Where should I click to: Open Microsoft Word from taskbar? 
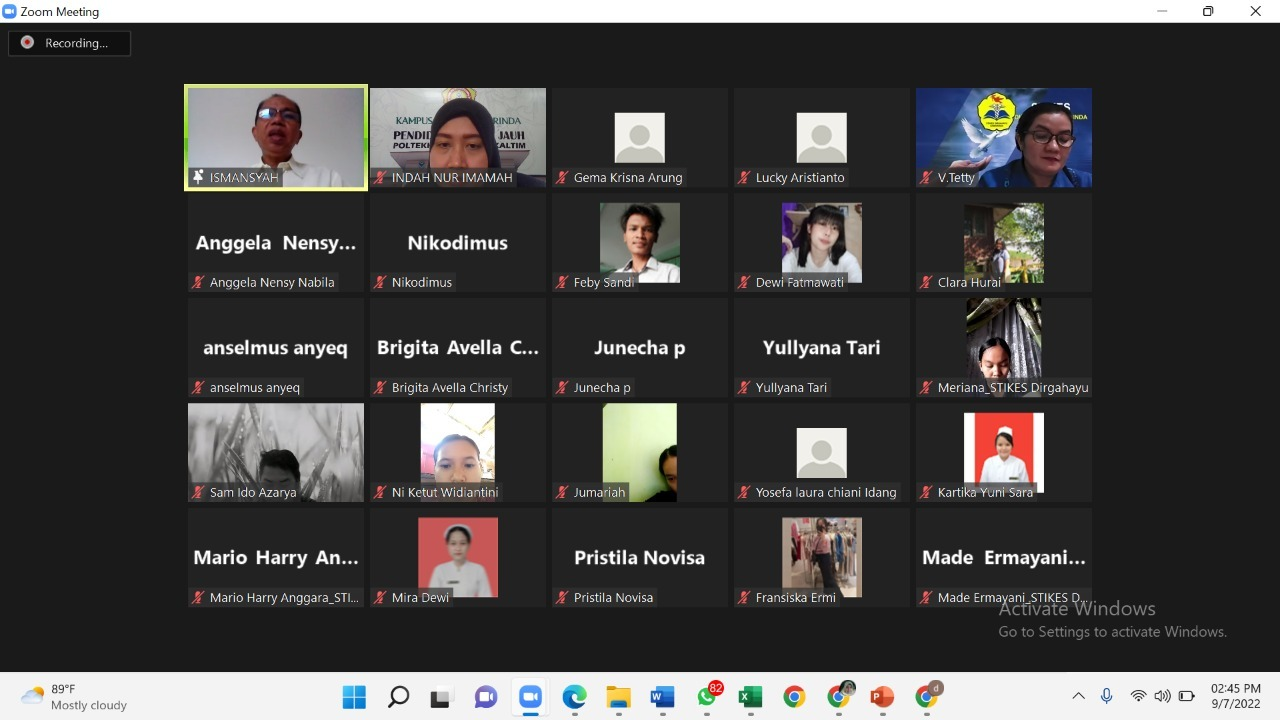tap(662, 696)
